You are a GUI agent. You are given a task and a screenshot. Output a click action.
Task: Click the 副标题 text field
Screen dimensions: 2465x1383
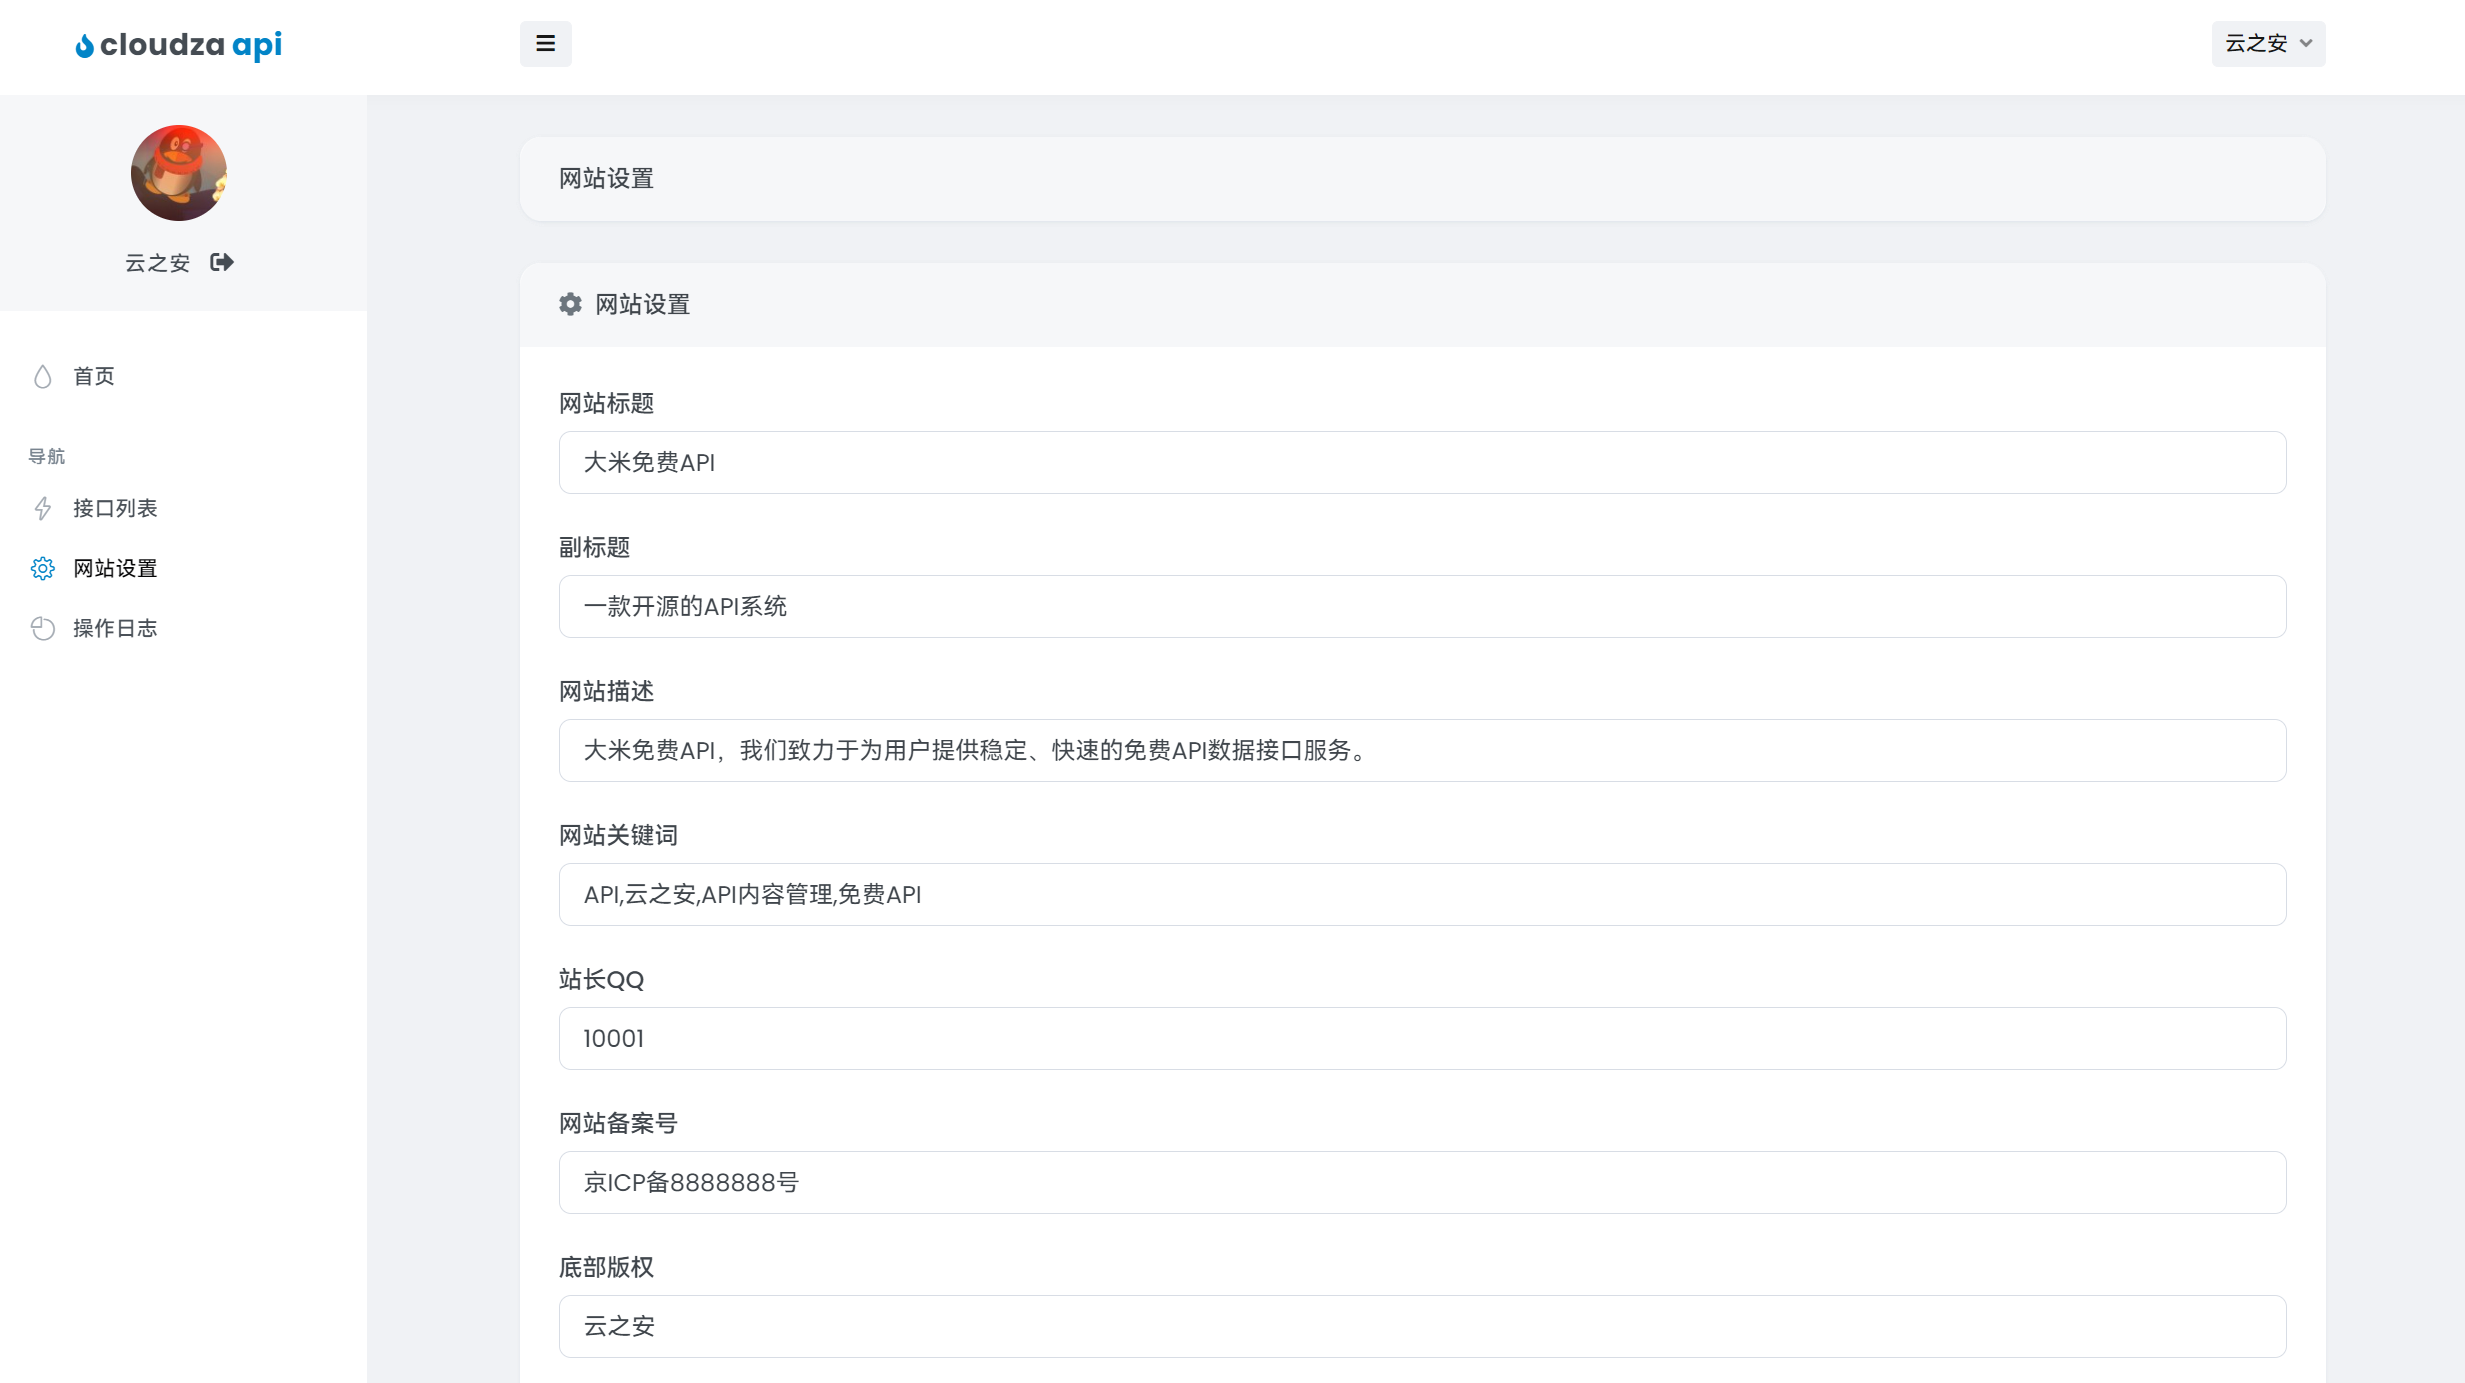[x=1421, y=607]
